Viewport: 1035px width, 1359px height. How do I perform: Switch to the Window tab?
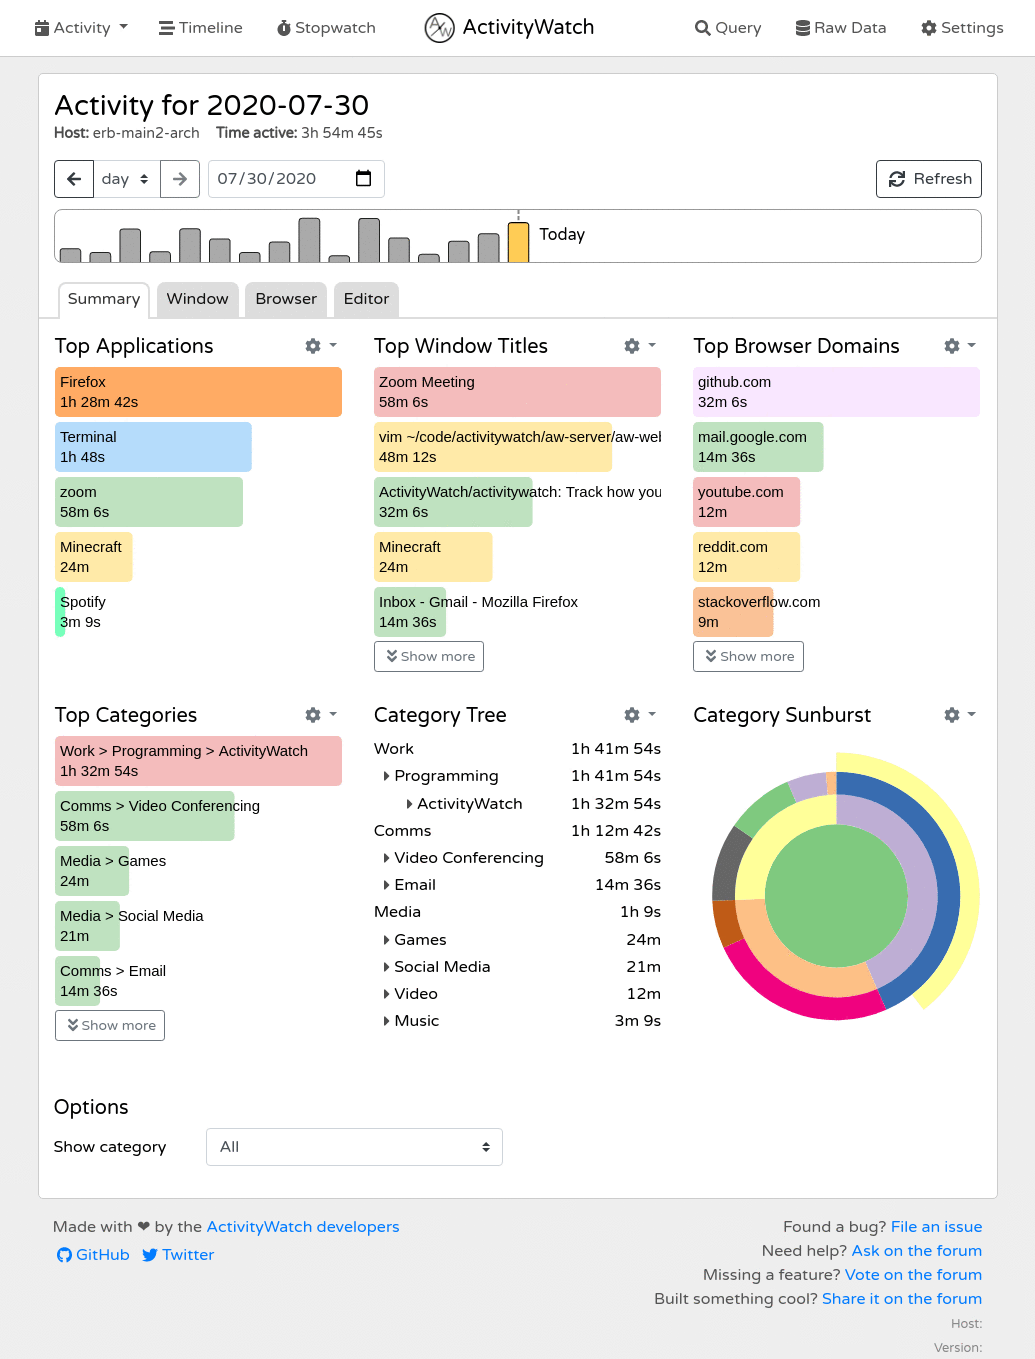197,299
